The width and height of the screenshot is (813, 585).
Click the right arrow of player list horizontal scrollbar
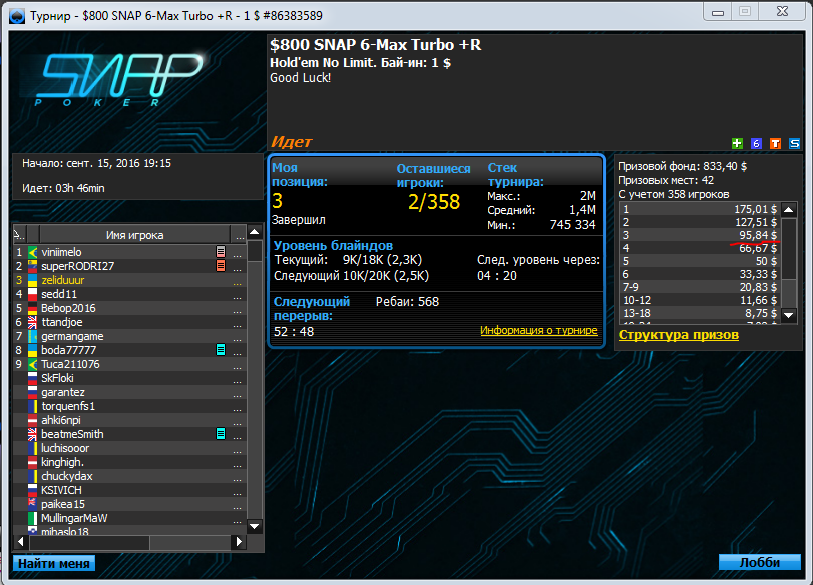[x=239, y=542]
